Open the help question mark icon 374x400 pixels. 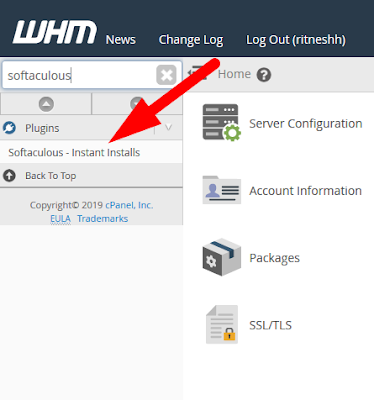coord(264,75)
